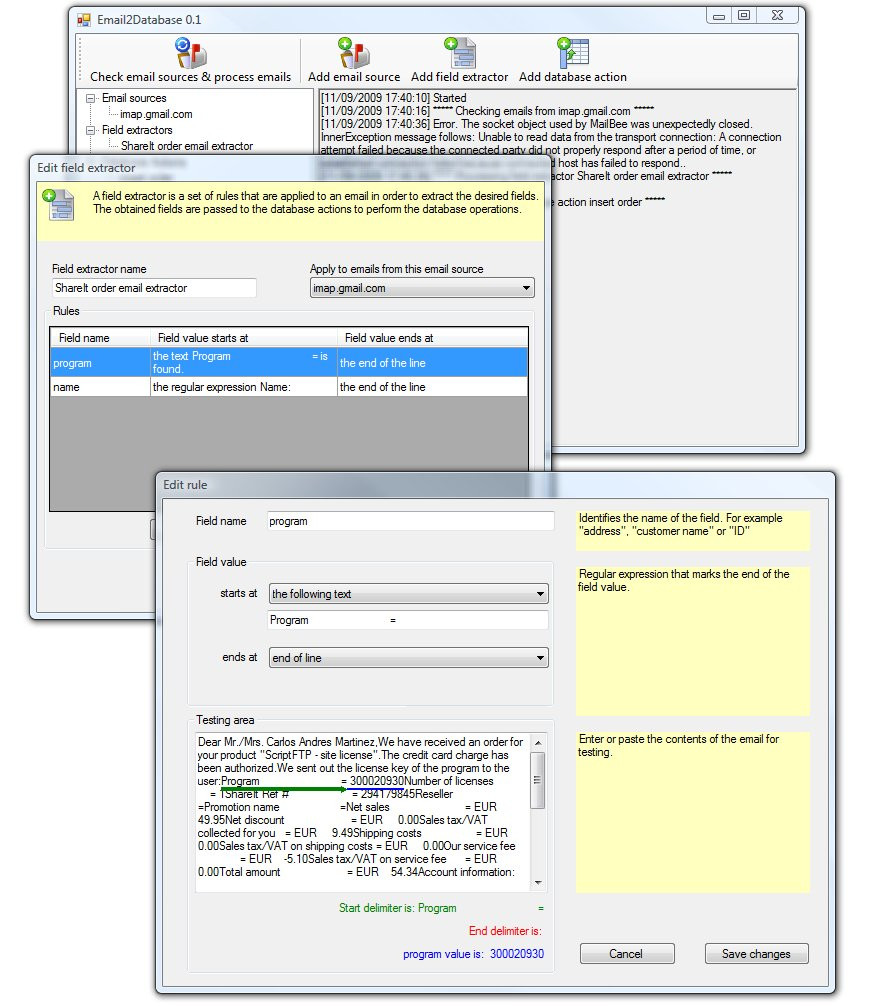Screen dimensions: 894x1006
Task: Click the Email2Database app icon in title bar
Action: tap(84, 20)
